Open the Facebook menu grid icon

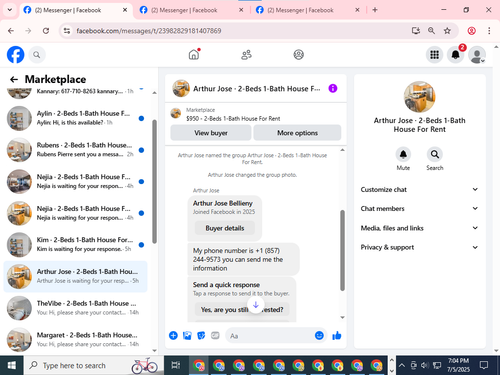point(434,55)
